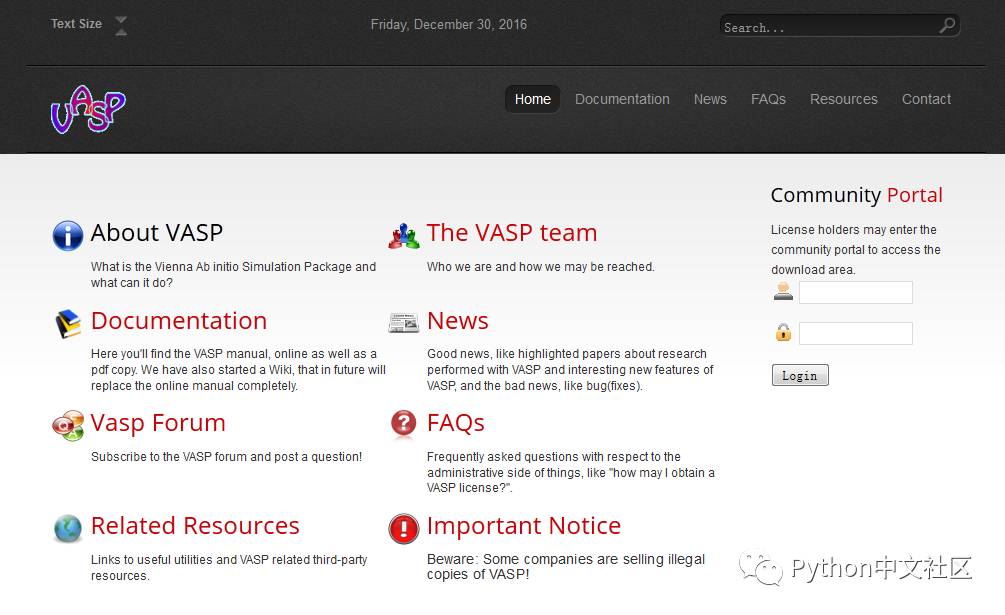Click the 'Beware: Some companies are selling illegal' notice text
This screenshot has width=1005, height=615.
(566, 559)
